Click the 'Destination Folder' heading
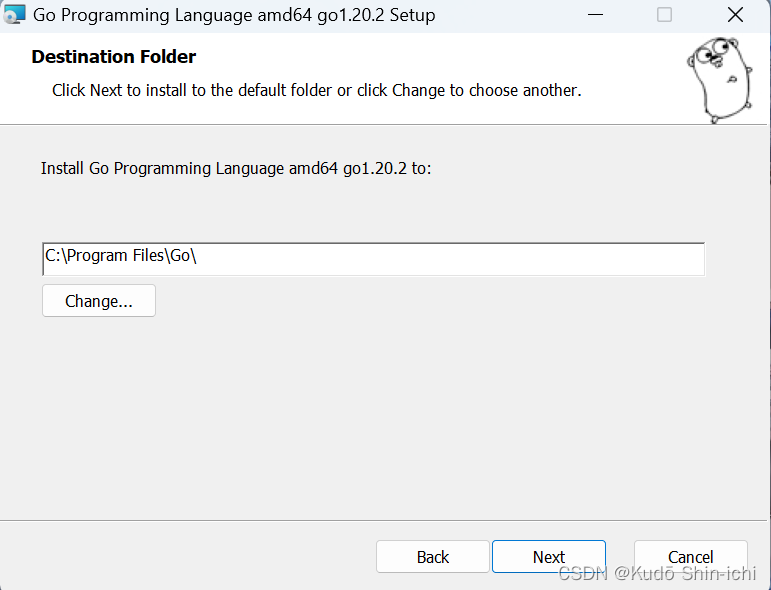The width and height of the screenshot is (771, 590). coord(114,57)
